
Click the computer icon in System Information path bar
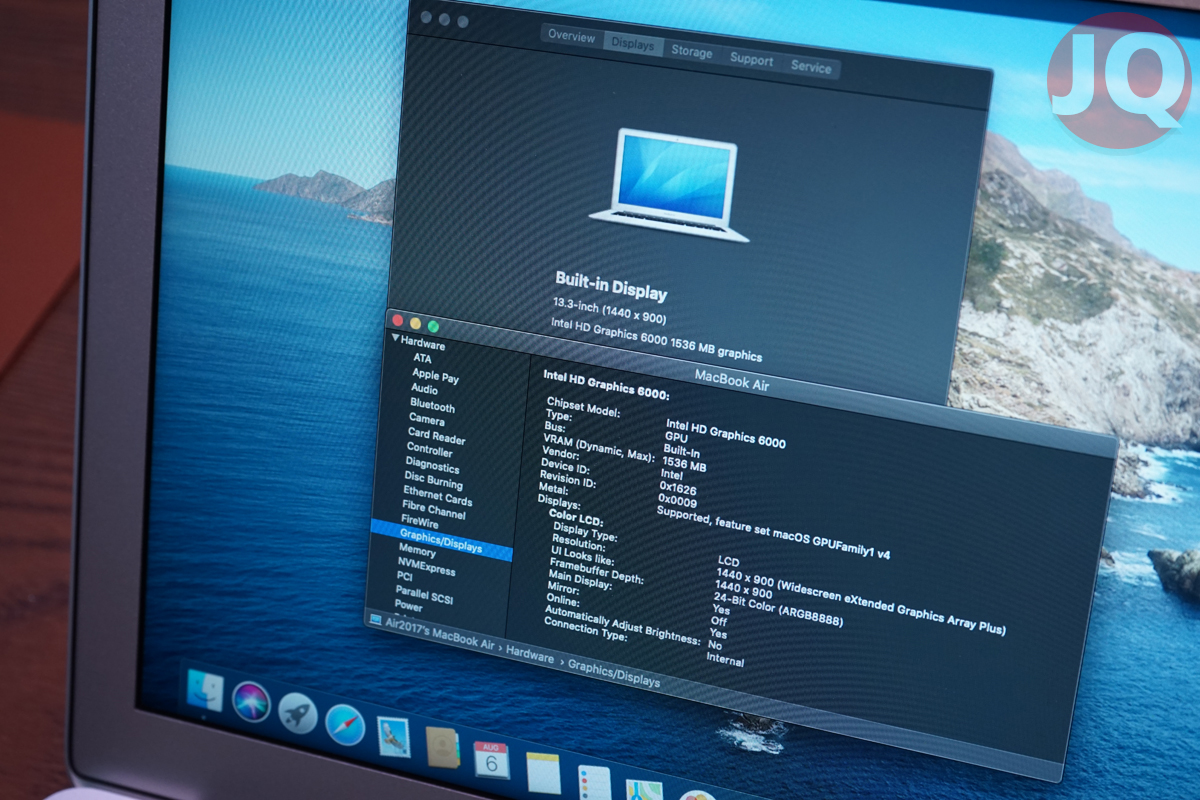click(376, 620)
